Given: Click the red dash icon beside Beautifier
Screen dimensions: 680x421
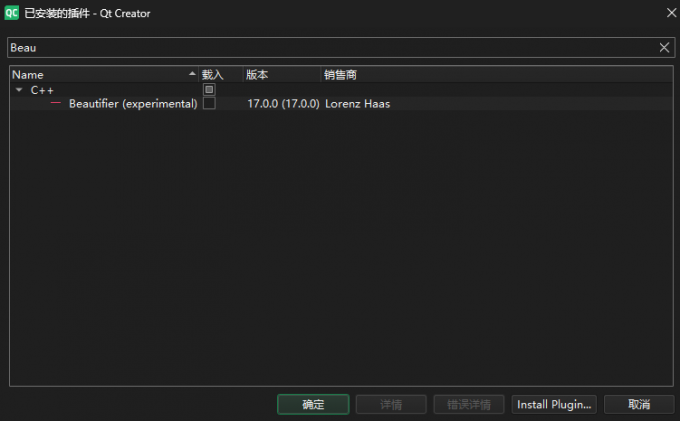Looking at the screenshot, I should tap(56, 103).
